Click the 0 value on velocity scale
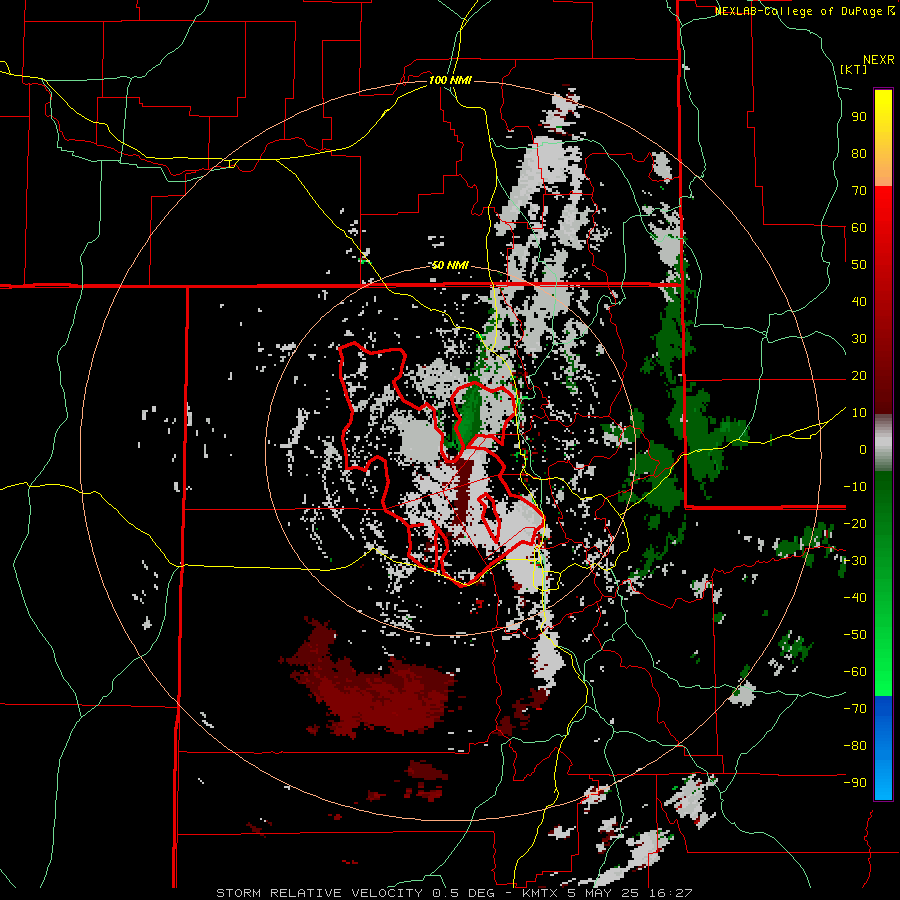 point(863,450)
